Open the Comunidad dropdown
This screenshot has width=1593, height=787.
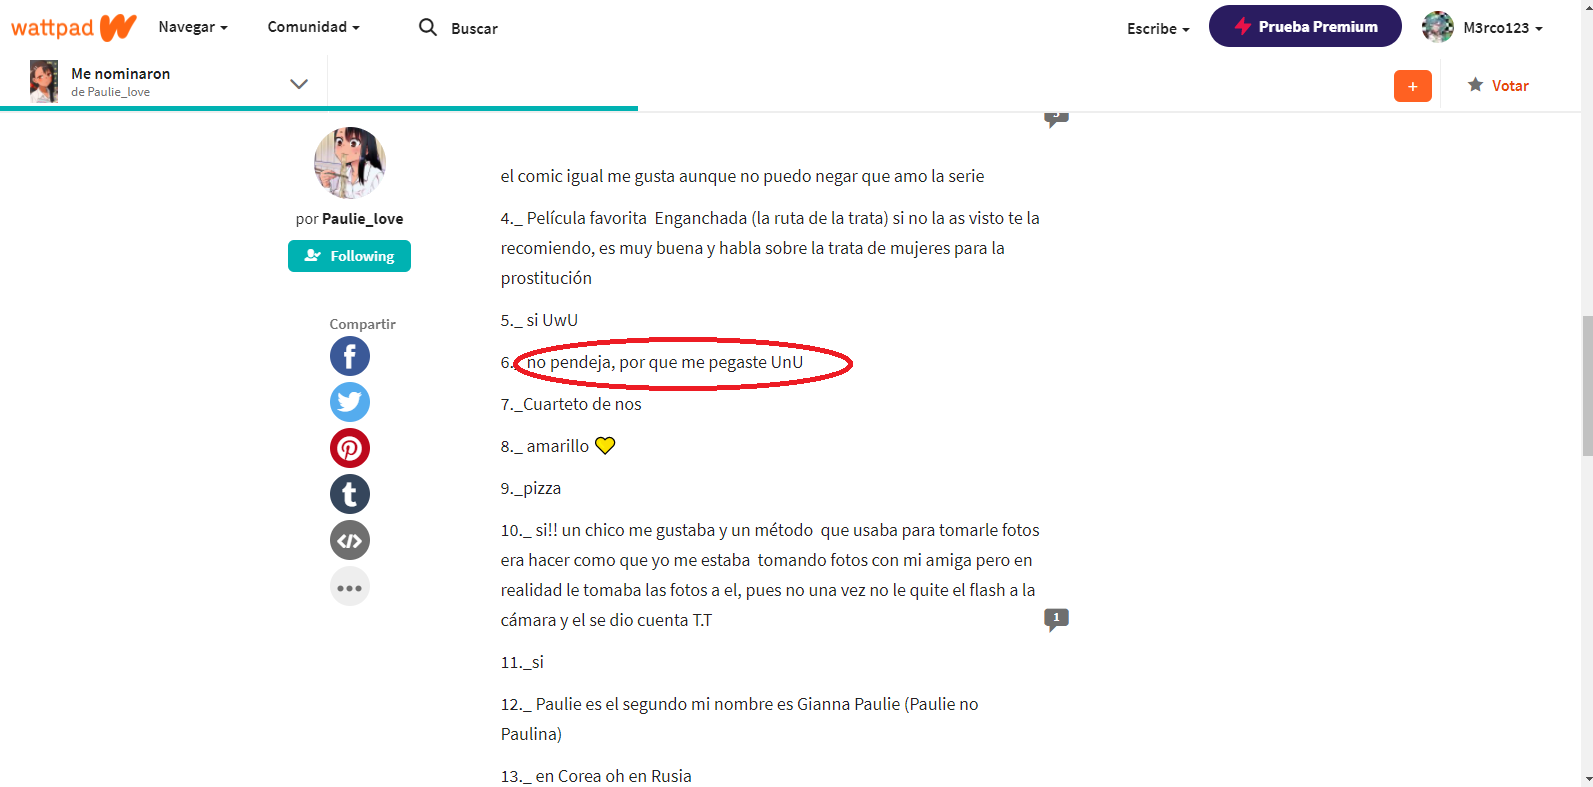tap(313, 27)
